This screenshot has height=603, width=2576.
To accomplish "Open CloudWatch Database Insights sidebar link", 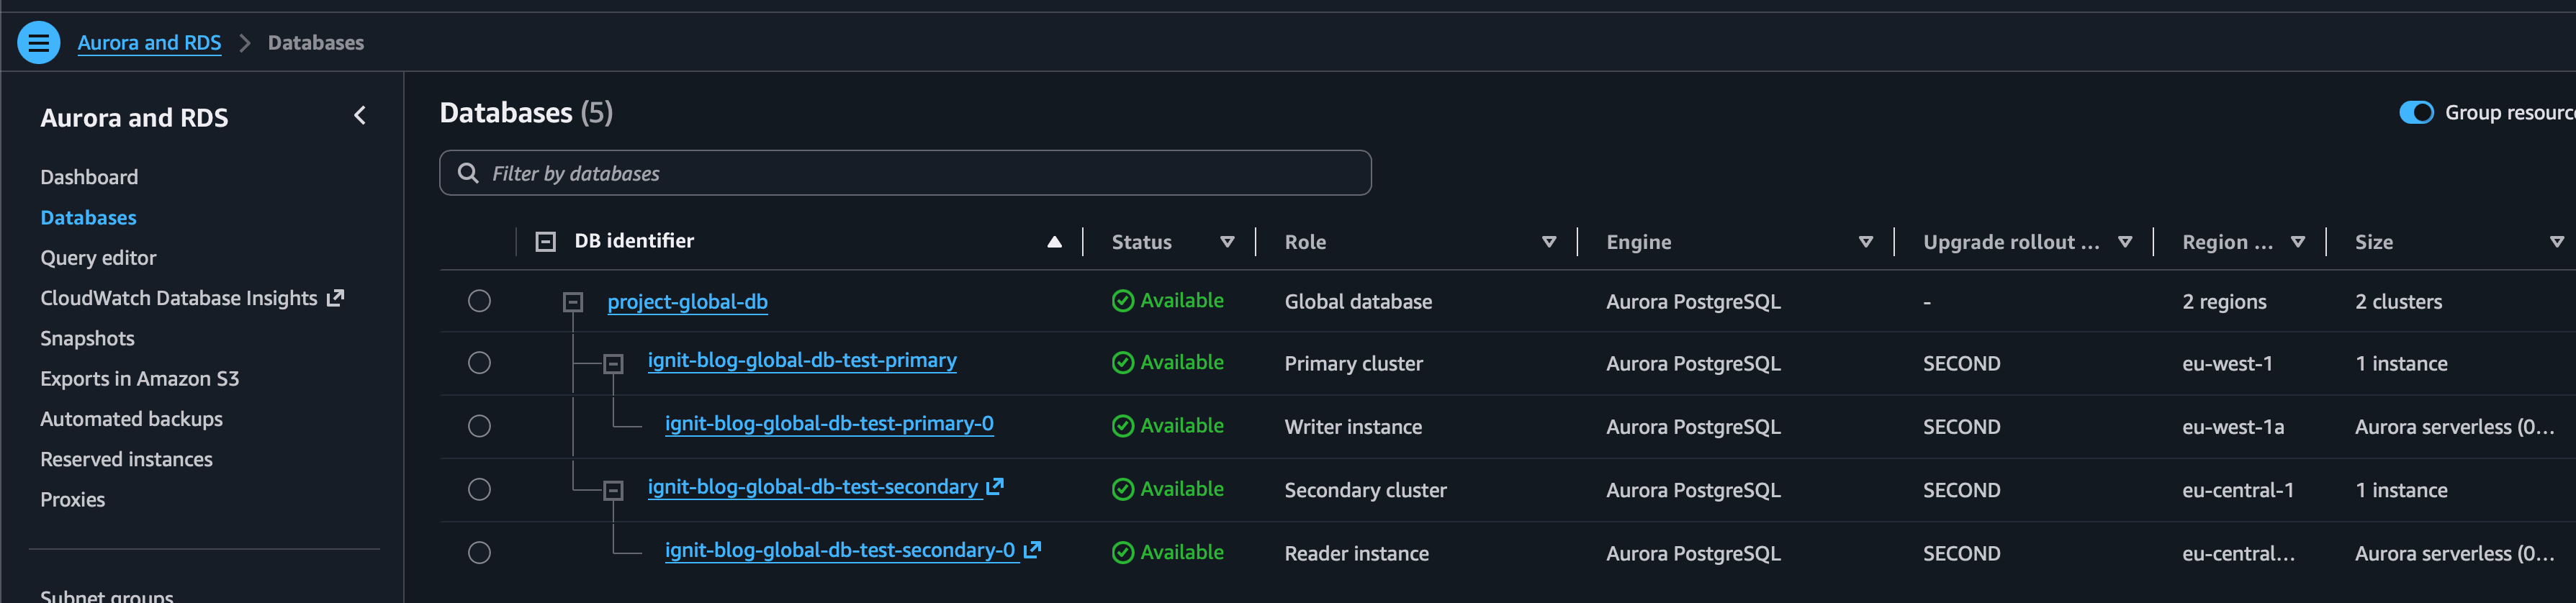I will click(179, 298).
